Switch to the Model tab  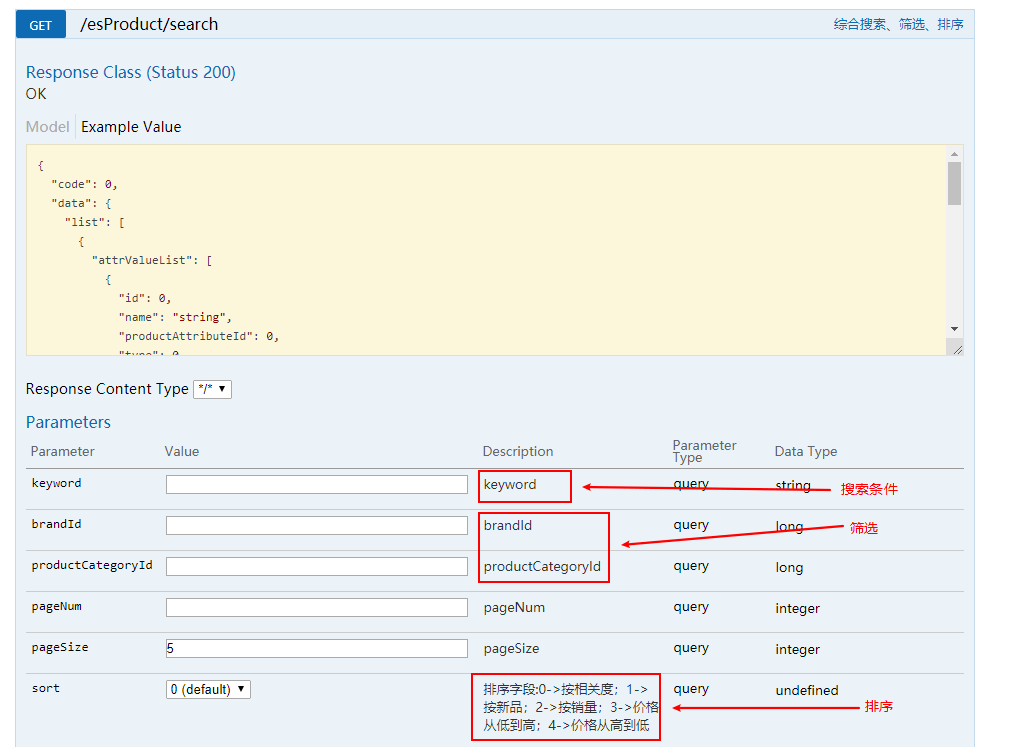click(47, 127)
